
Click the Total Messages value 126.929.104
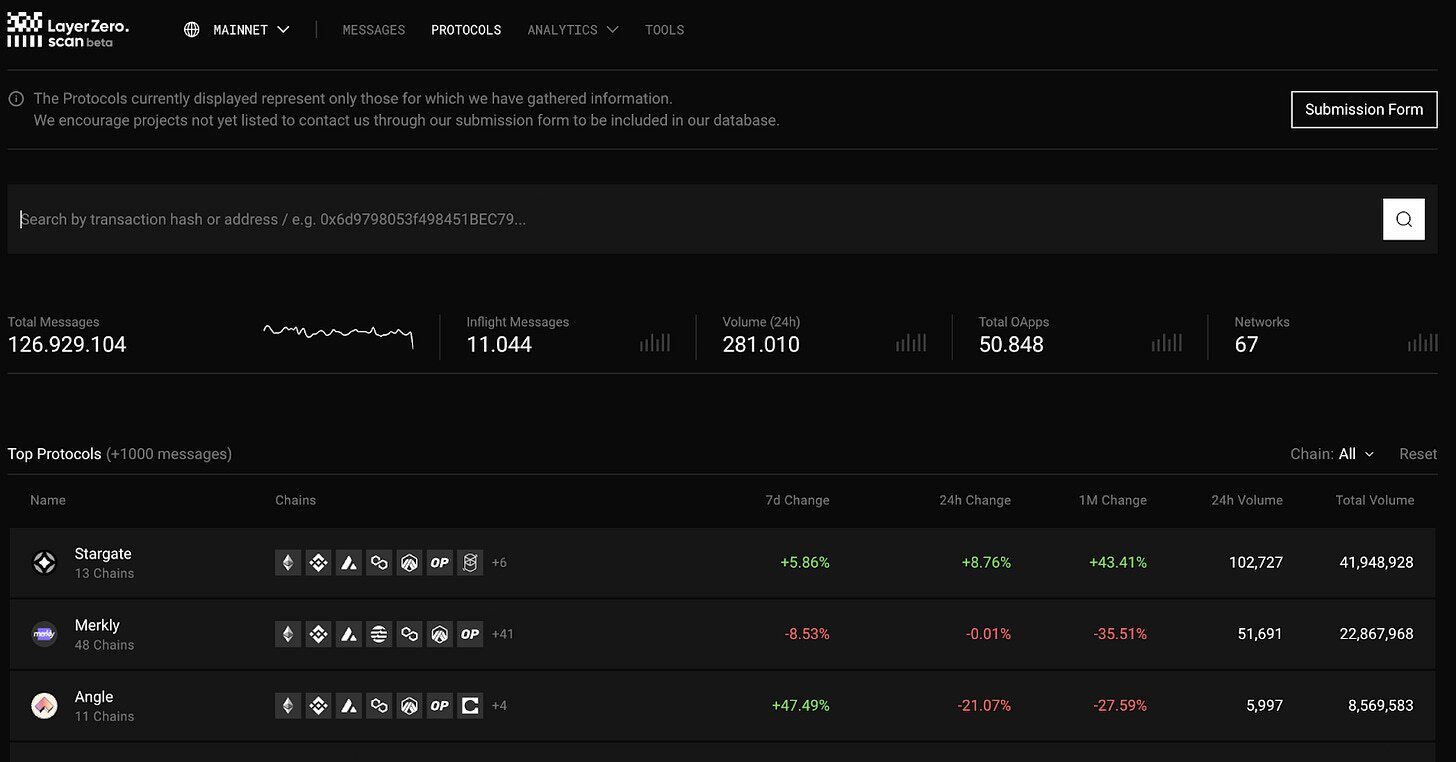coord(67,345)
